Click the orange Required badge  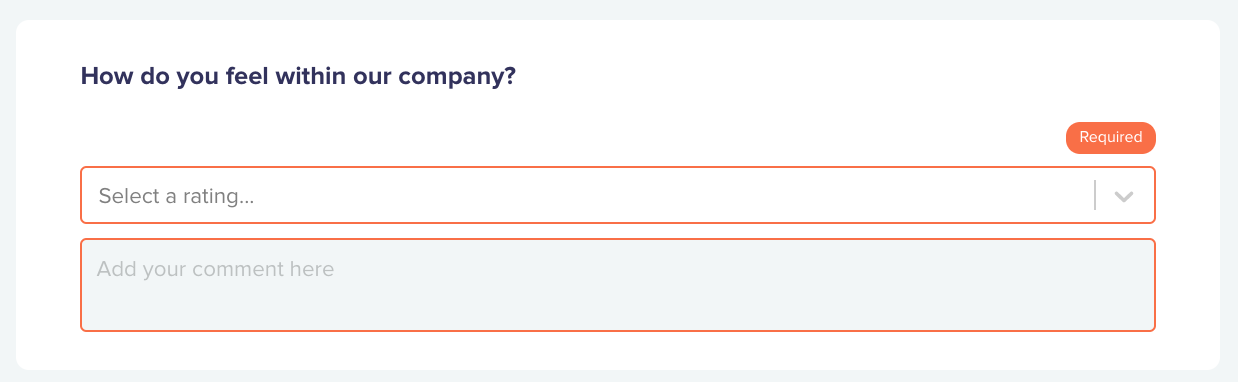tap(1111, 138)
